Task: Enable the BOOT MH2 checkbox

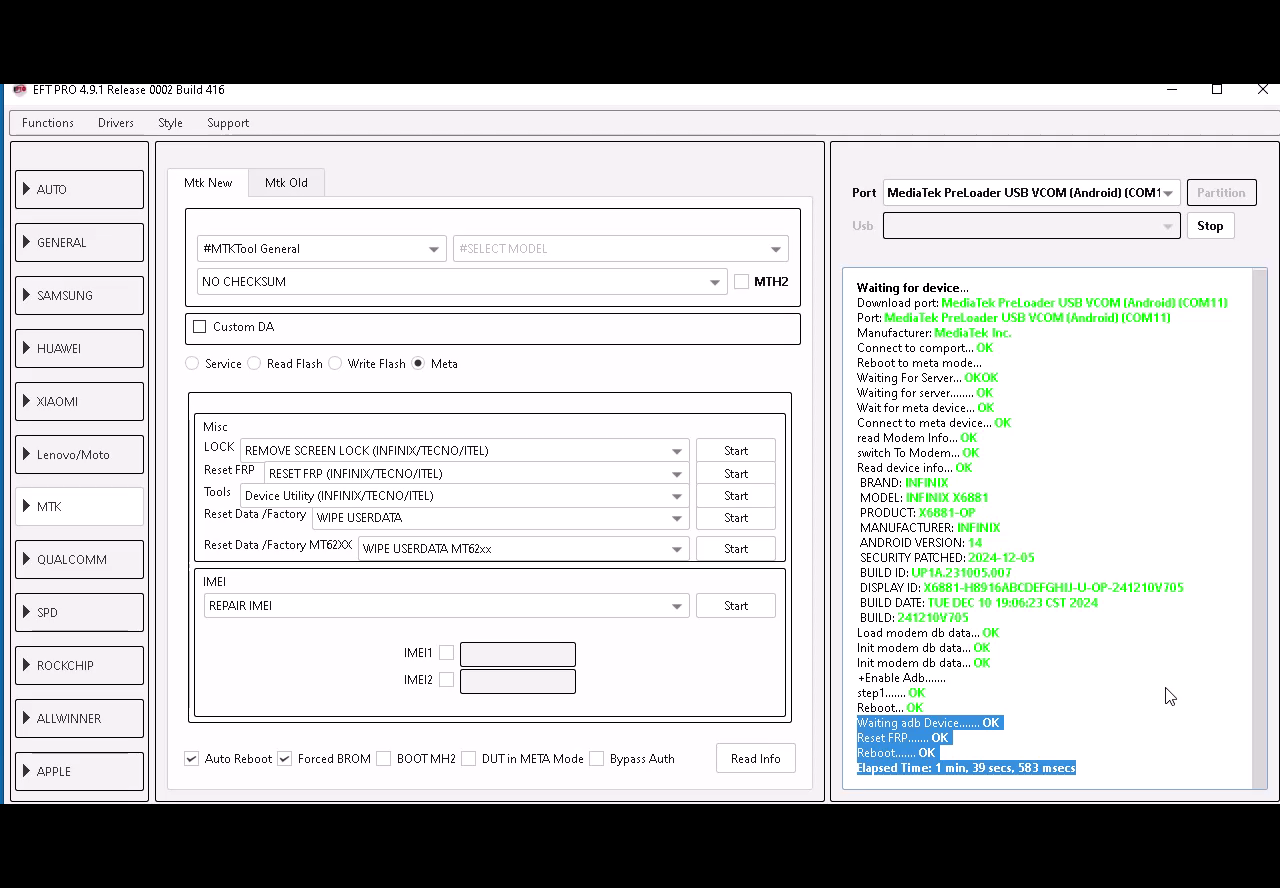Action: pyautogui.click(x=383, y=759)
